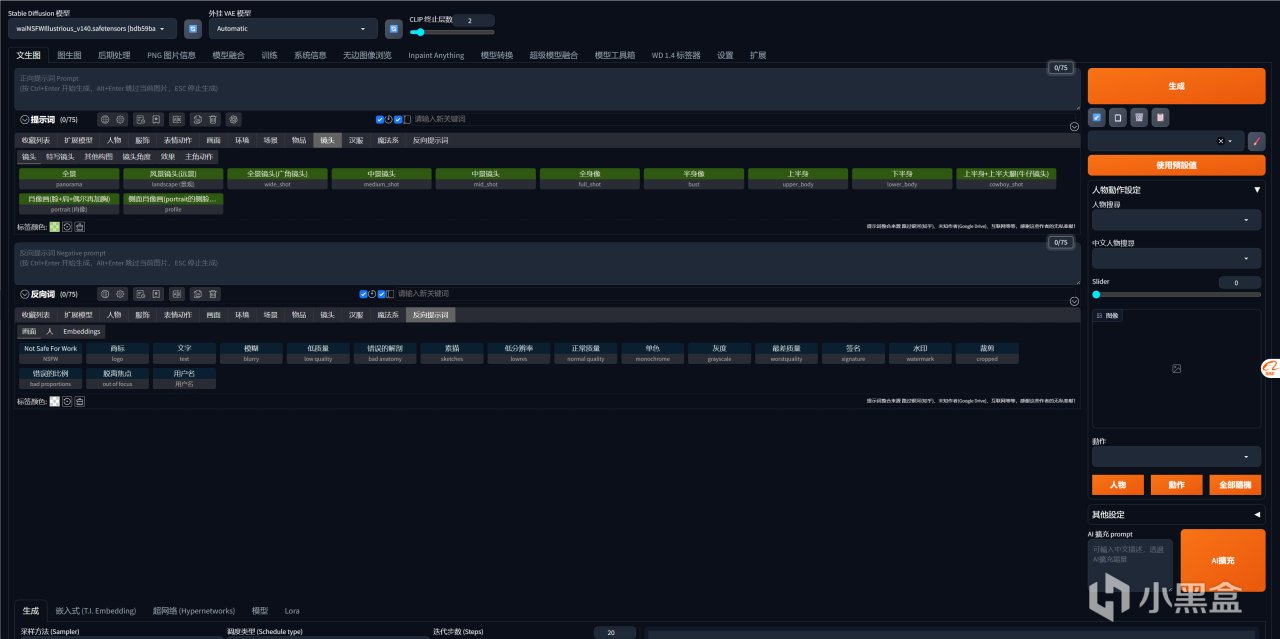Image resolution: width=1280 pixels, height=639 pixels.
Task: Refresh the external VAE model list
Action: coord(394,28)
